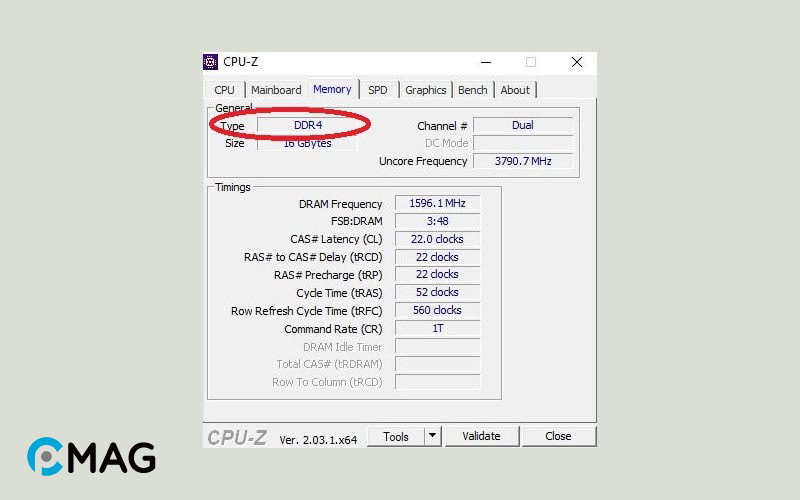The width and height of the screenshot is (800, 500).
Task: Click the empty DC Mode field
Action: point(523,143)
